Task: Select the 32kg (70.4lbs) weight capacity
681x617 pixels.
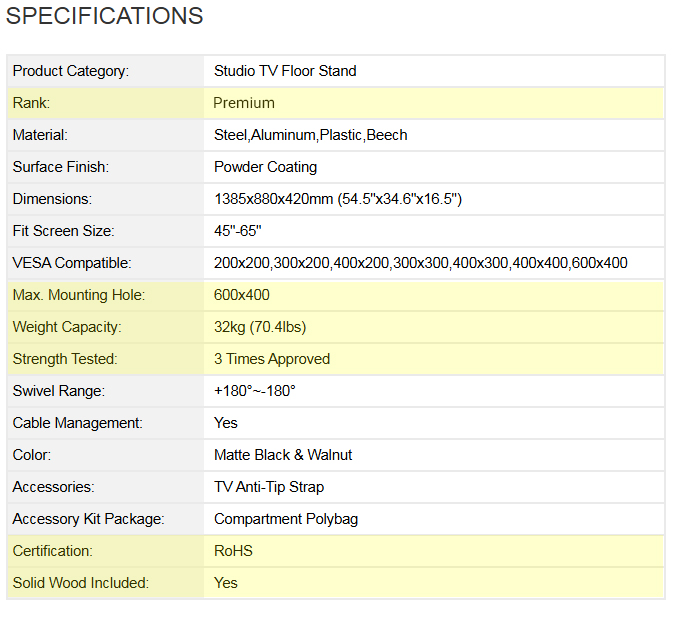Action: 260,327
